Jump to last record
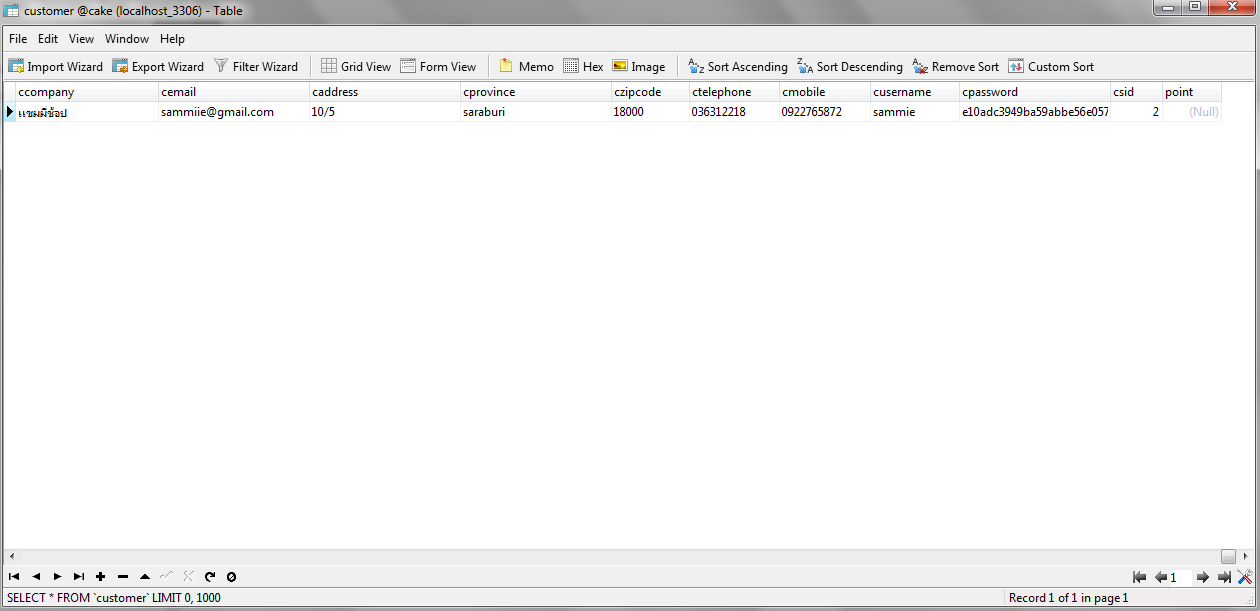The width and height of the screenshot is (1260, 611). tap(79, 577)
